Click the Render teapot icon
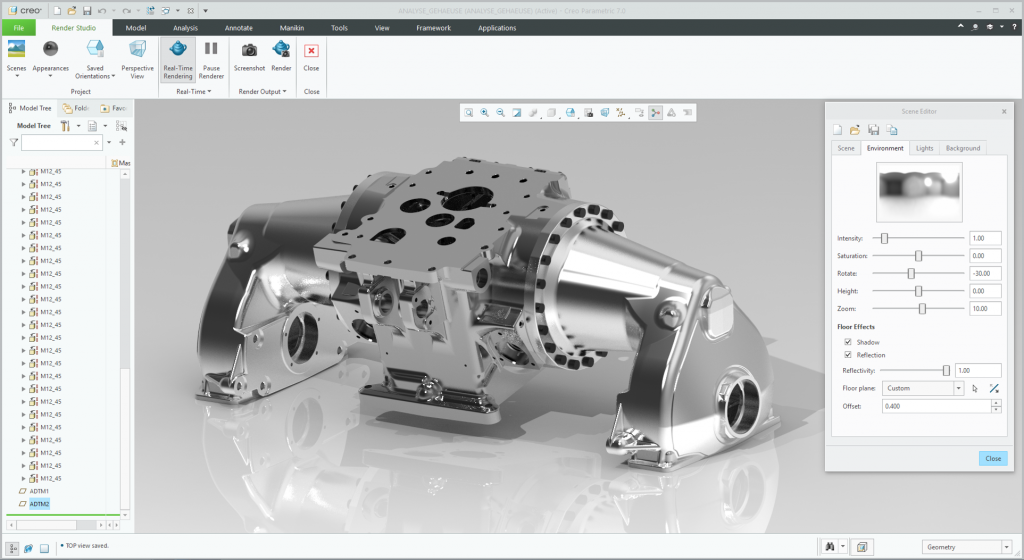This screenshot has height=560, width=1024. coord(281,50)
